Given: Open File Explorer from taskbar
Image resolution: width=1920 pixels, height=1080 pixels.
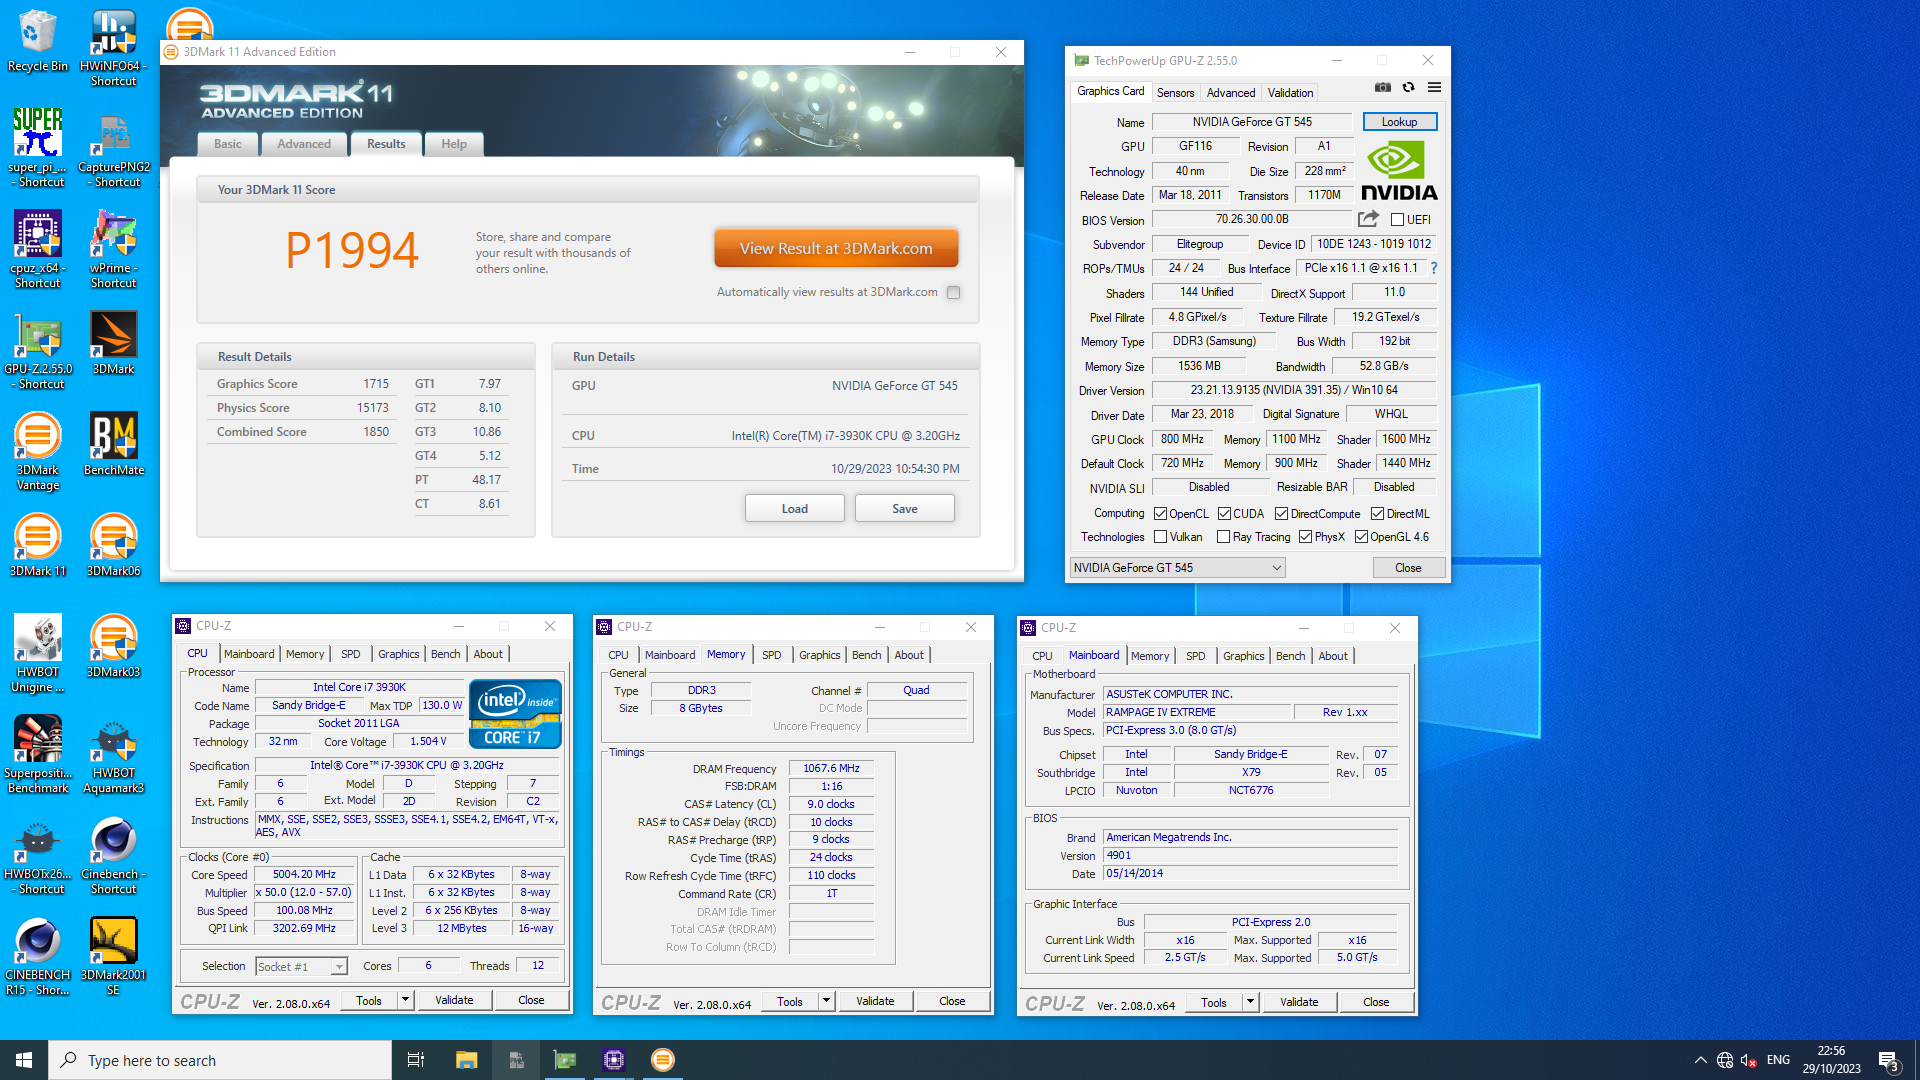Looking at the screenshot, I should click(x=466, y=1060).
